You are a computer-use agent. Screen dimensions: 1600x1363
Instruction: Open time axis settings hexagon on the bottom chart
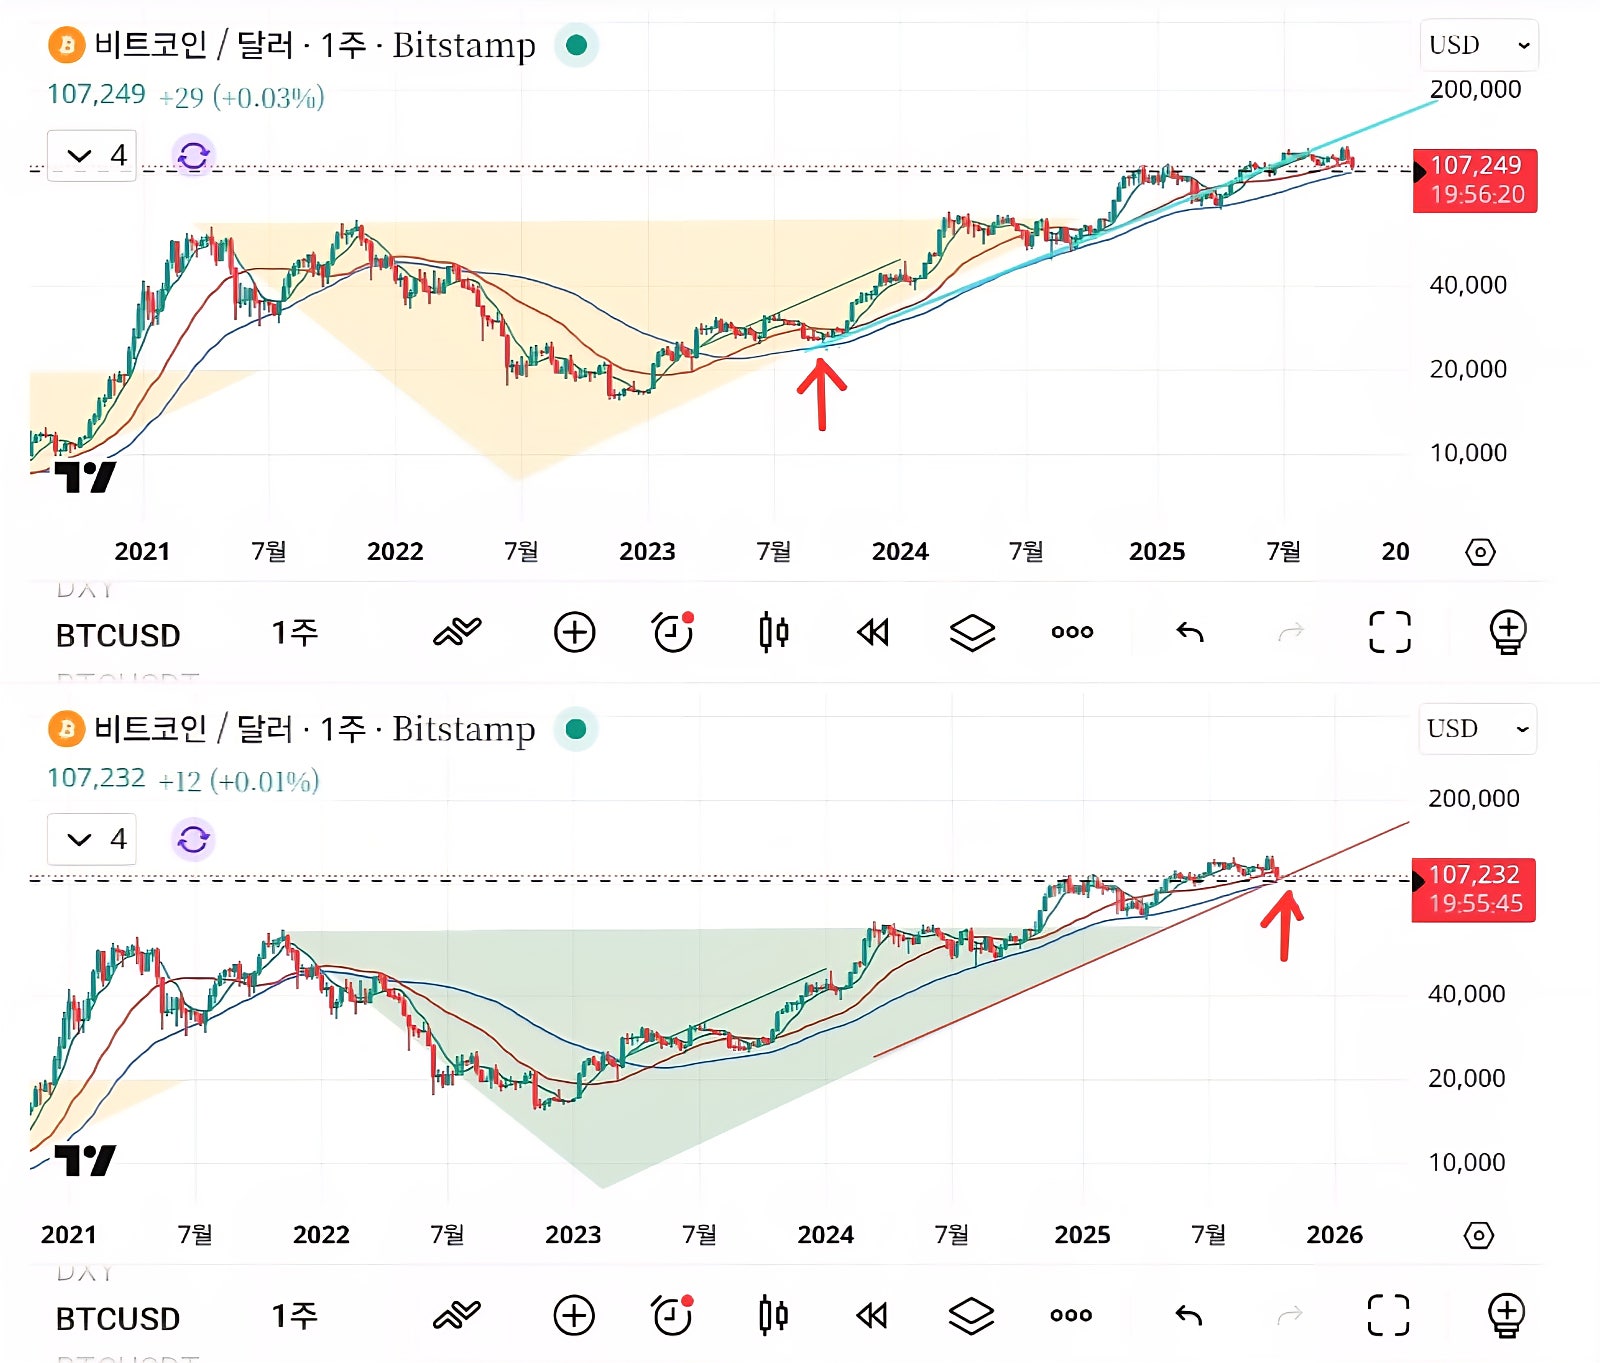point(1478,1236)
